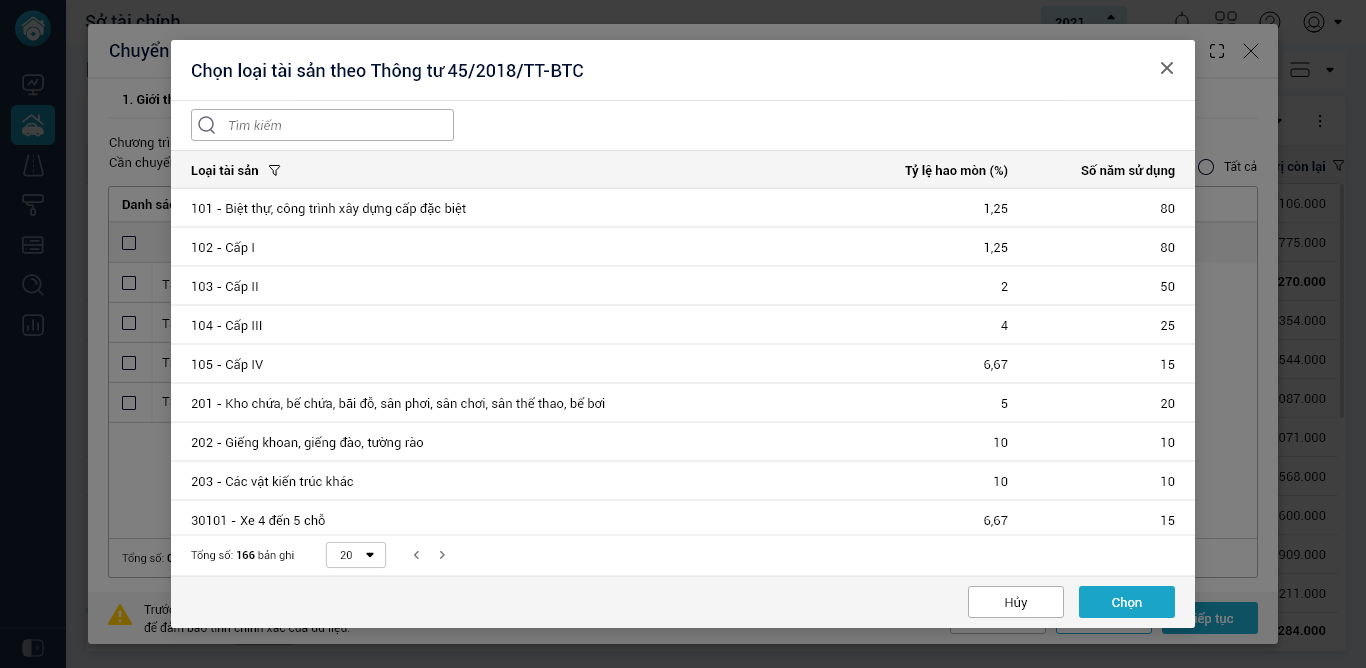The height and width of the screenshot is (668, 1366).
Task: Toggle fullscreen for the background dialog
Action: [1217, 51]
